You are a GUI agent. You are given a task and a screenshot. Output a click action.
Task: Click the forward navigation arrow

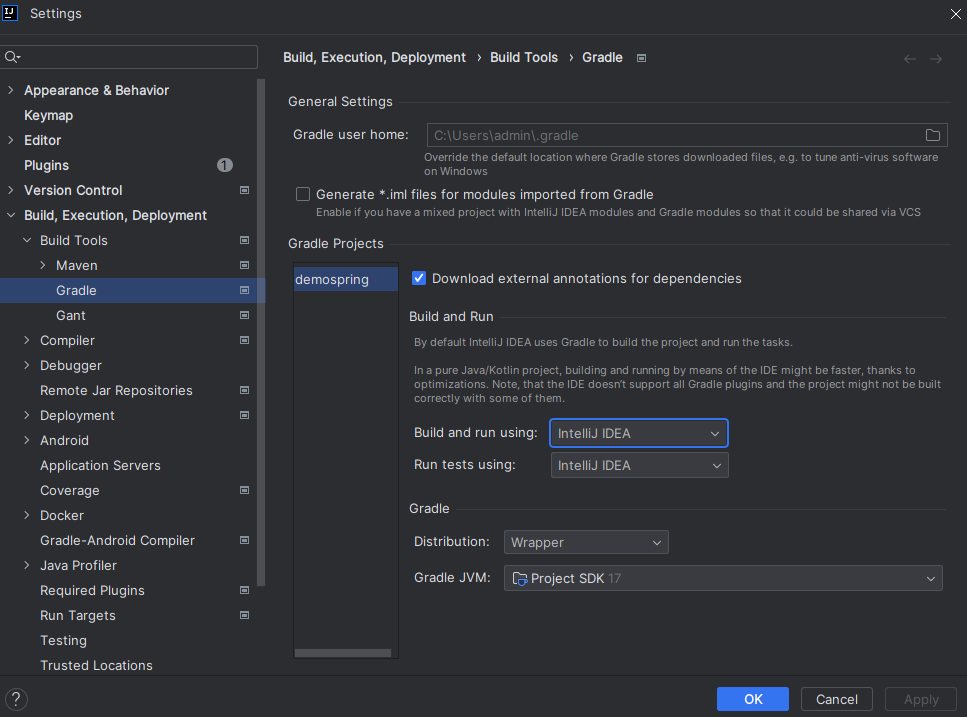(936, 59)
